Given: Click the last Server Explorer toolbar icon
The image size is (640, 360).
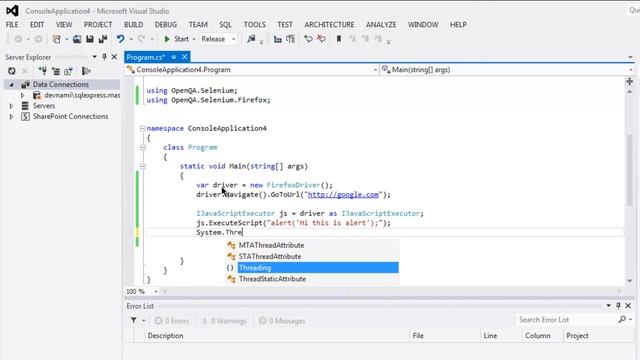Looking at the screenshot, I should tap(86, 71).
